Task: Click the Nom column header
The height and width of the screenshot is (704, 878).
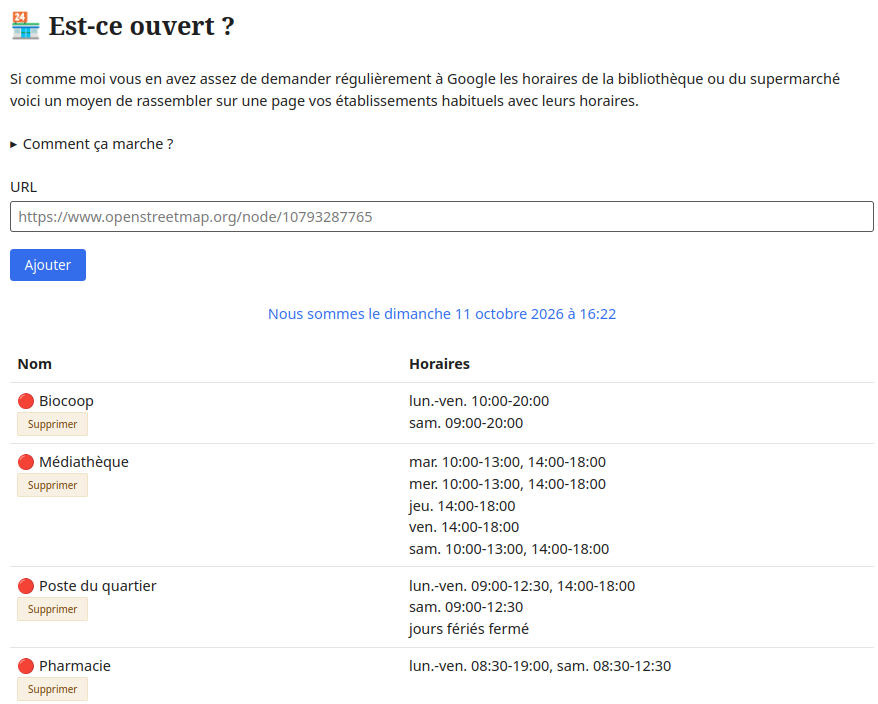Action: pyautogui.click(x=35, y=364)
